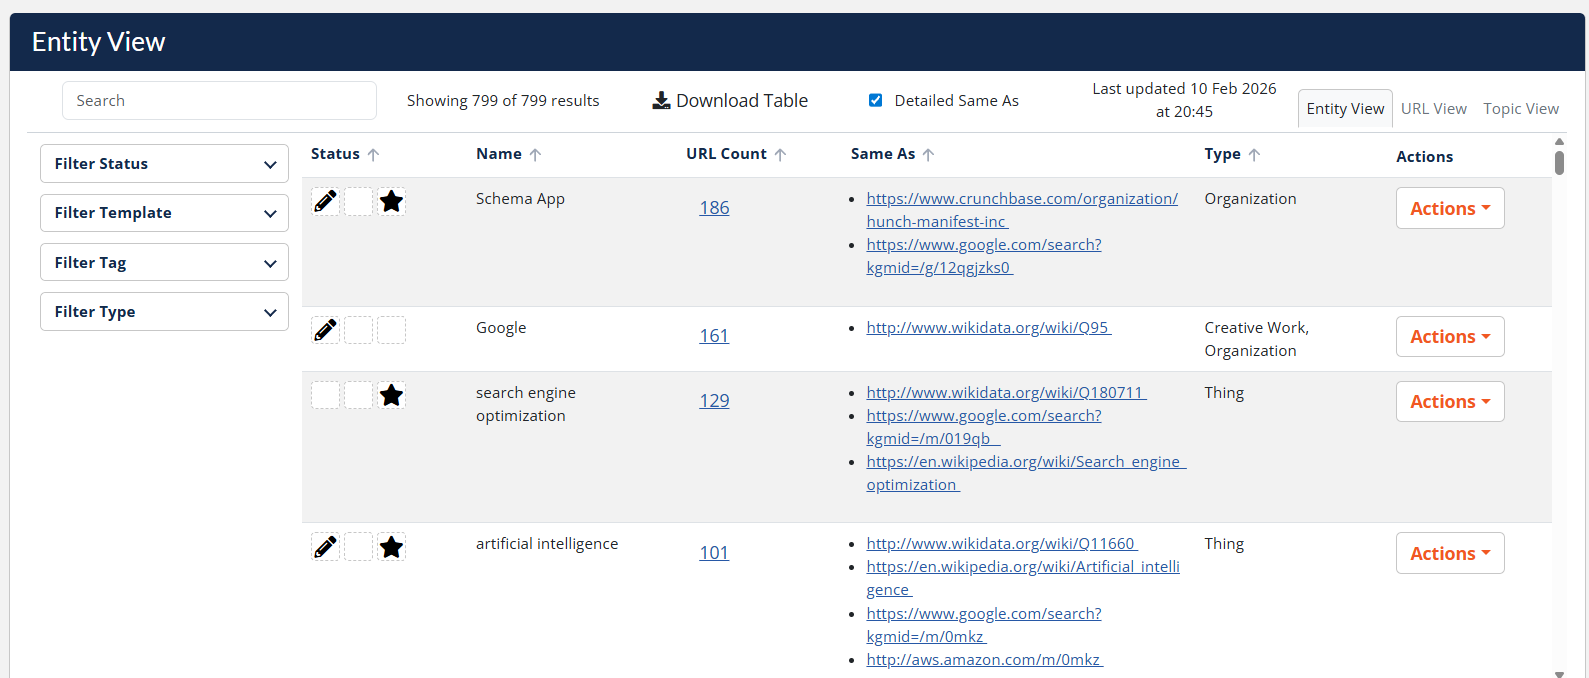
Task: Open the crunchbase hunch-manifest-inc link
Action: point(1022,210)
